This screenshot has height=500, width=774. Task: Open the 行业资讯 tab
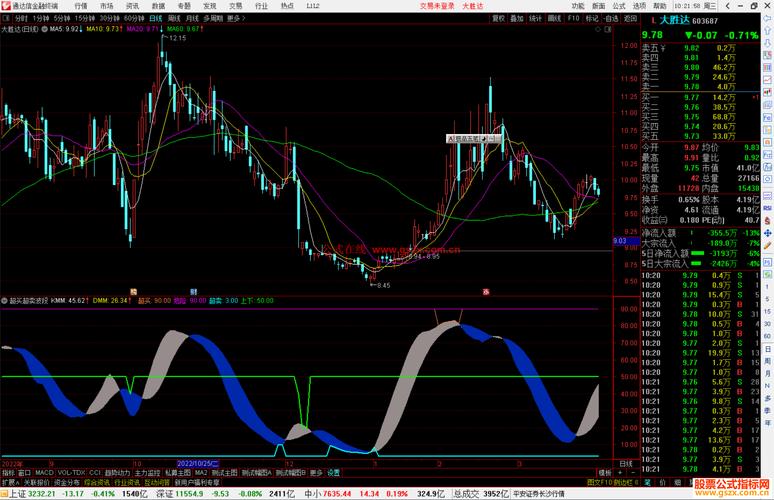click(x=127, y=482)
